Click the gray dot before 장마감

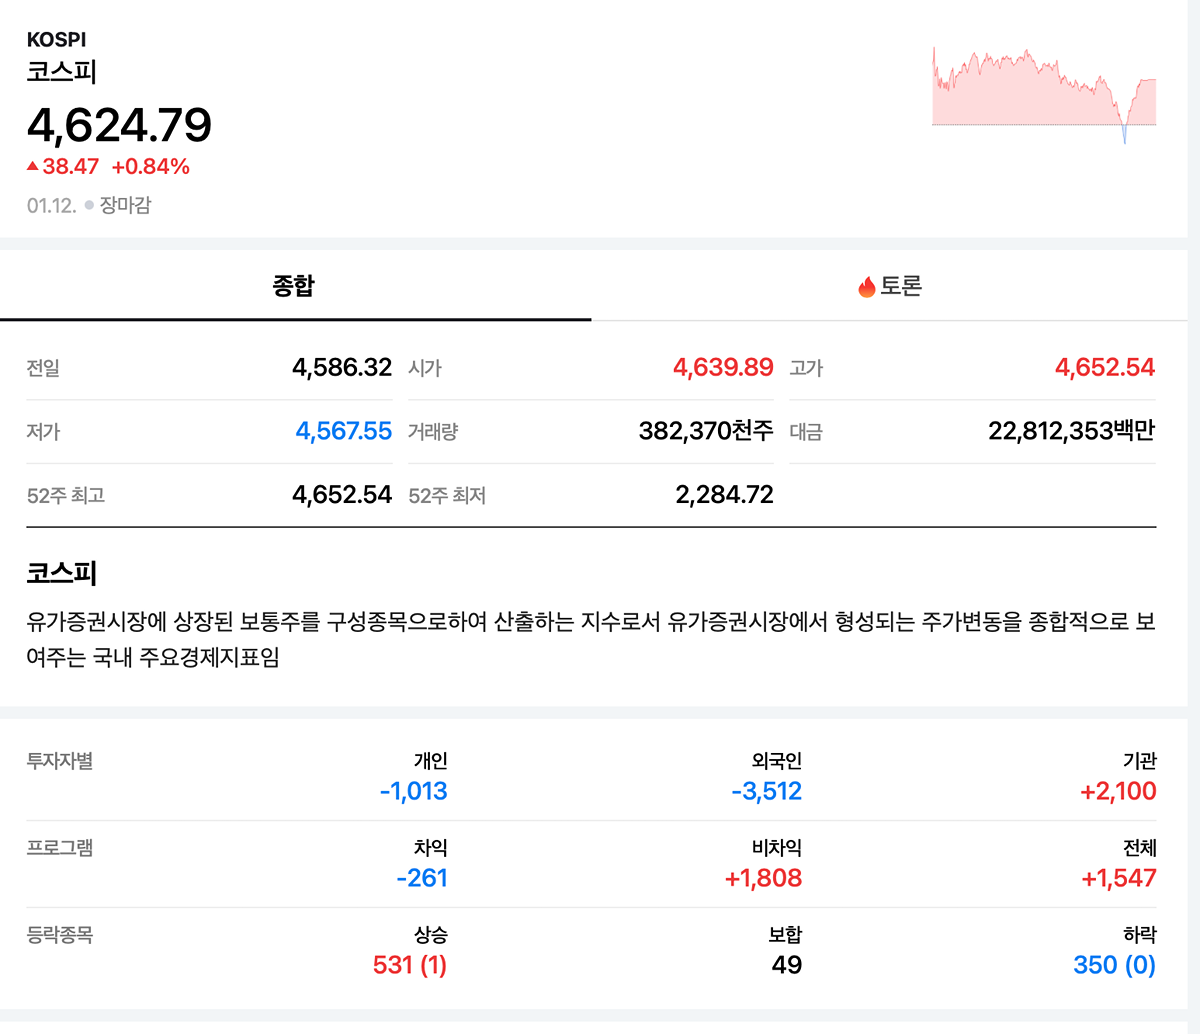89,205
